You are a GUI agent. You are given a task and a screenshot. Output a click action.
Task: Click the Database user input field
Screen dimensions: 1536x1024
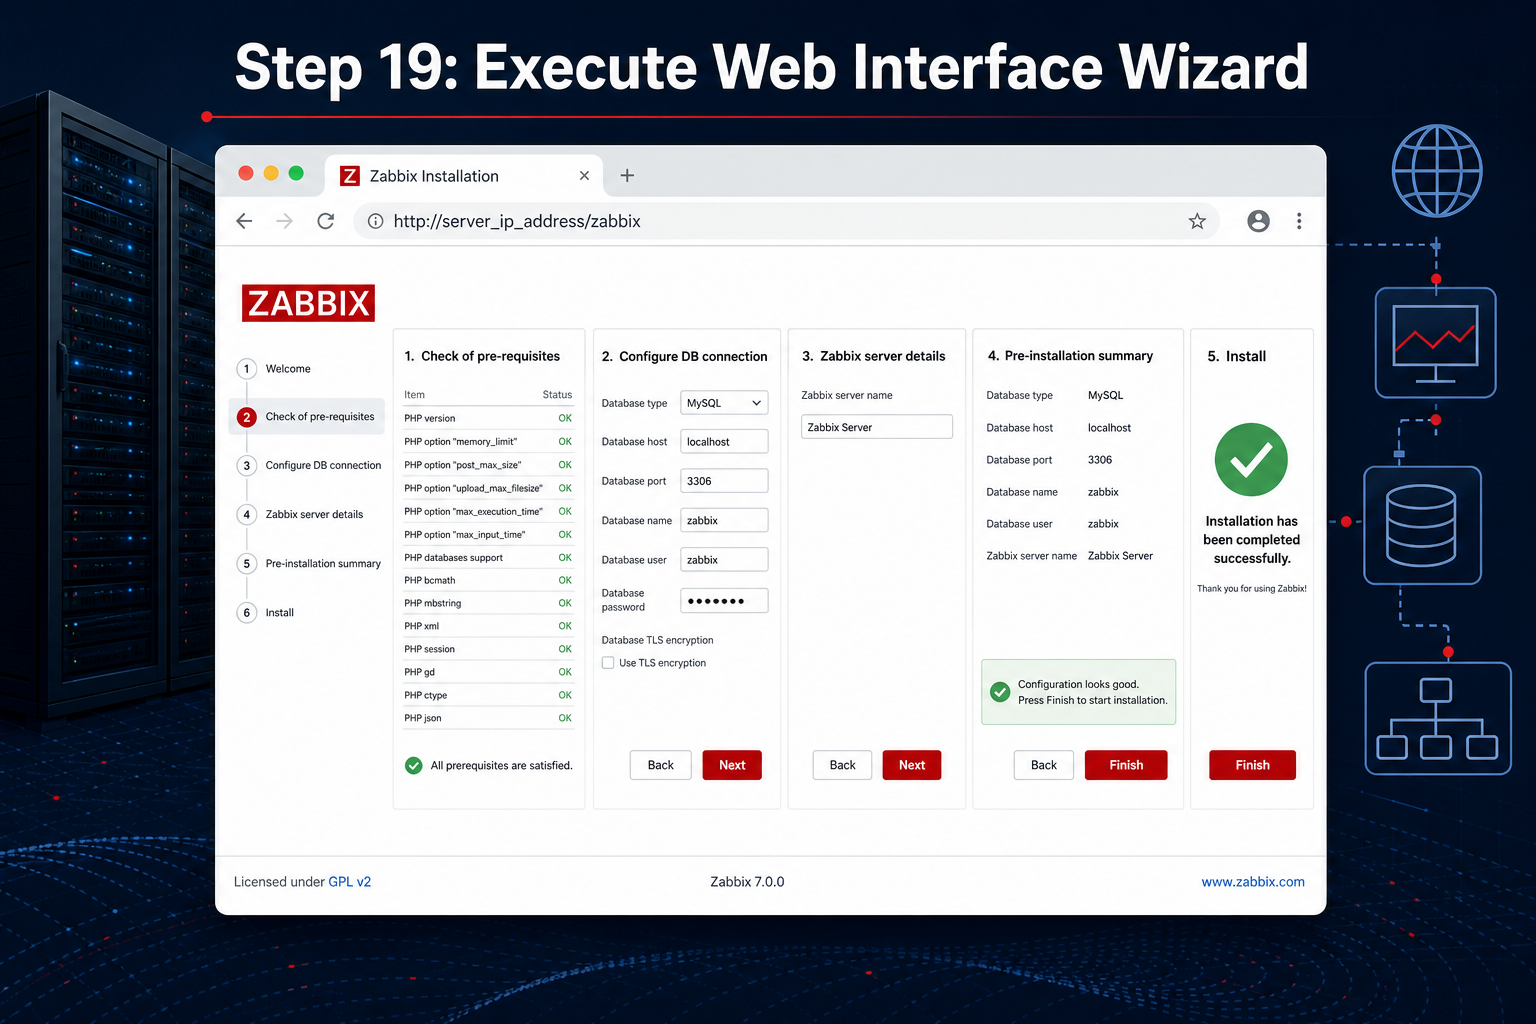point(724,560)
